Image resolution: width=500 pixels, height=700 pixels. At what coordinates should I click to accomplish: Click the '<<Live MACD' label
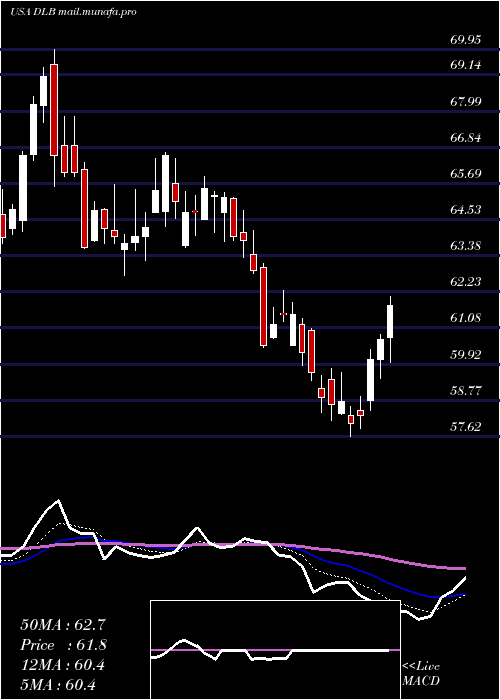click(421, 674)
